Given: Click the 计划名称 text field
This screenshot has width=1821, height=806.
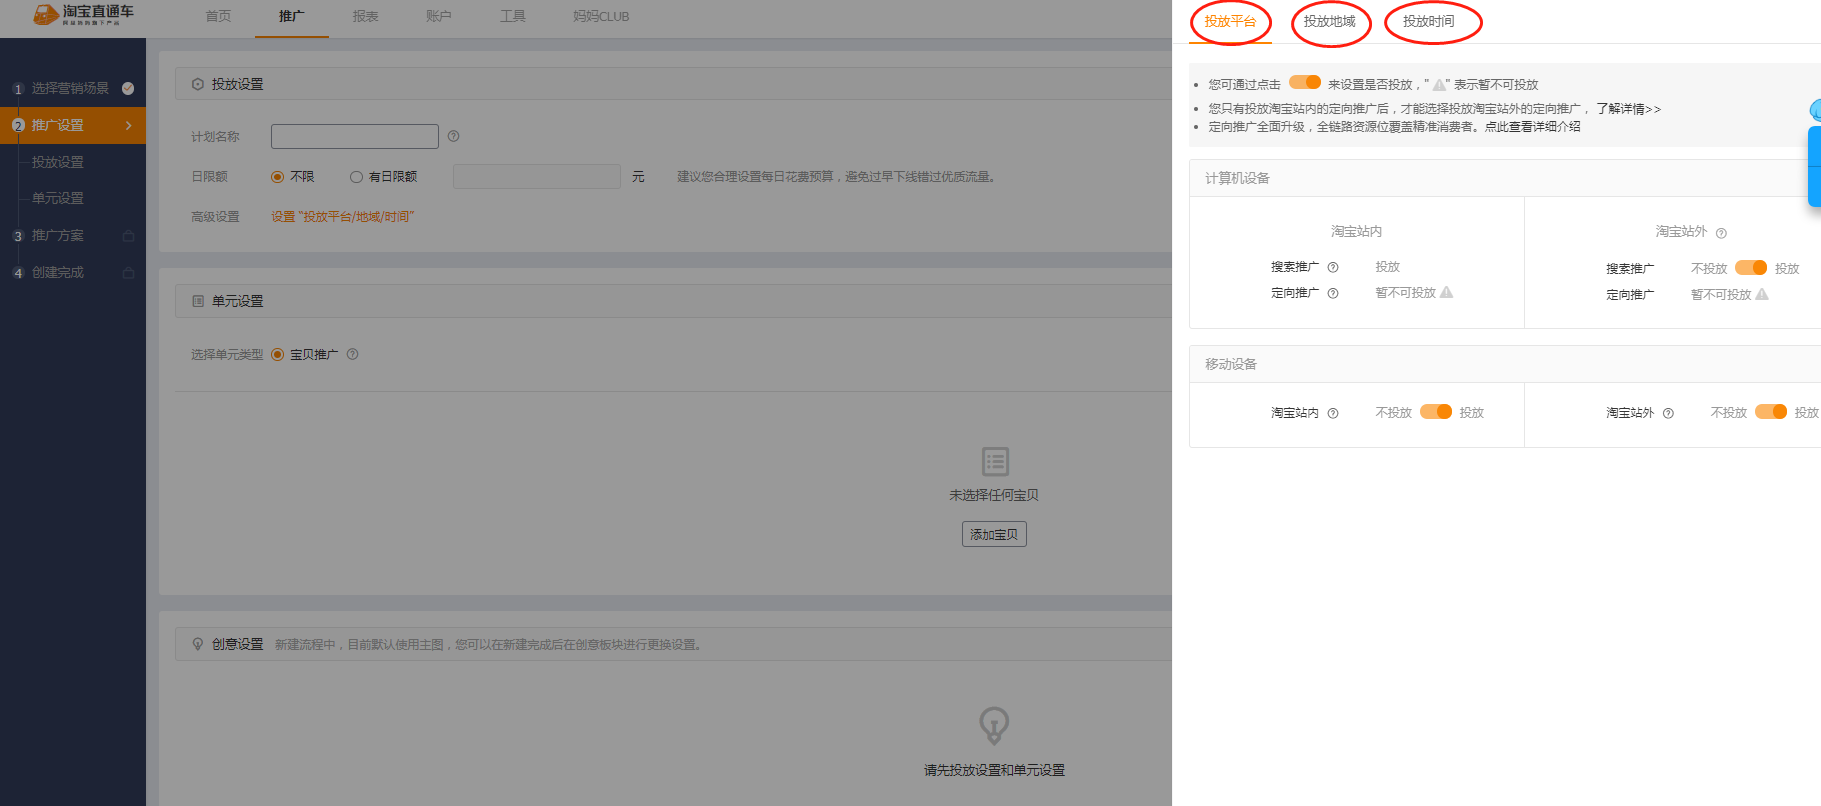Looking at the screenshot, I should tap(354, 136).
